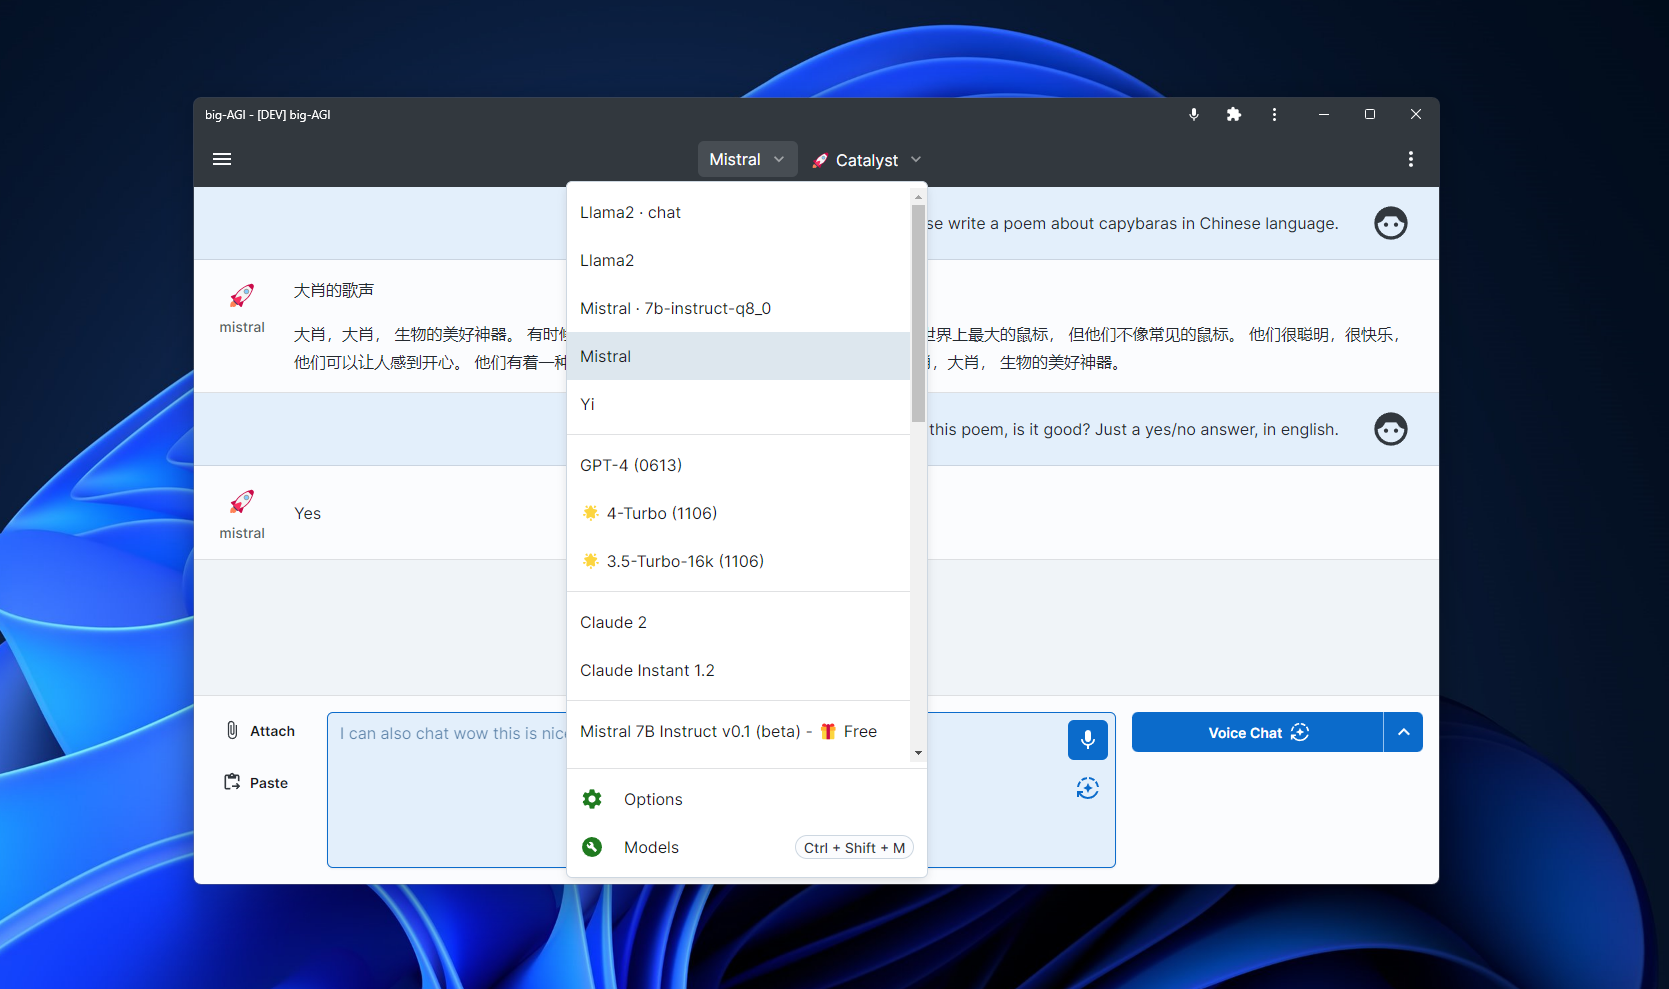Select the plain Llama2 model

click(x=738, y=260)
